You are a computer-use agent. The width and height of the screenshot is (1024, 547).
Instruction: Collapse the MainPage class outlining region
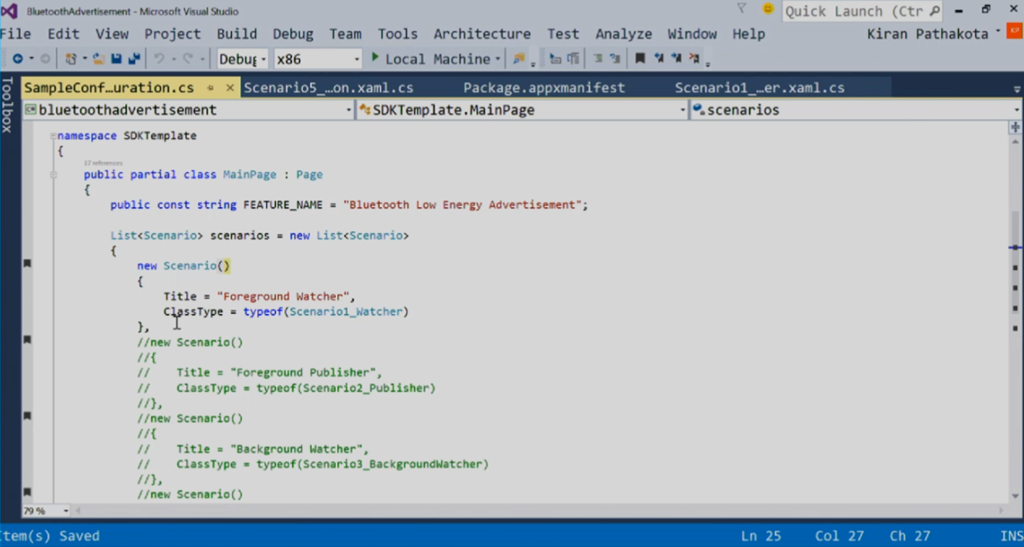tap(53, 175)
